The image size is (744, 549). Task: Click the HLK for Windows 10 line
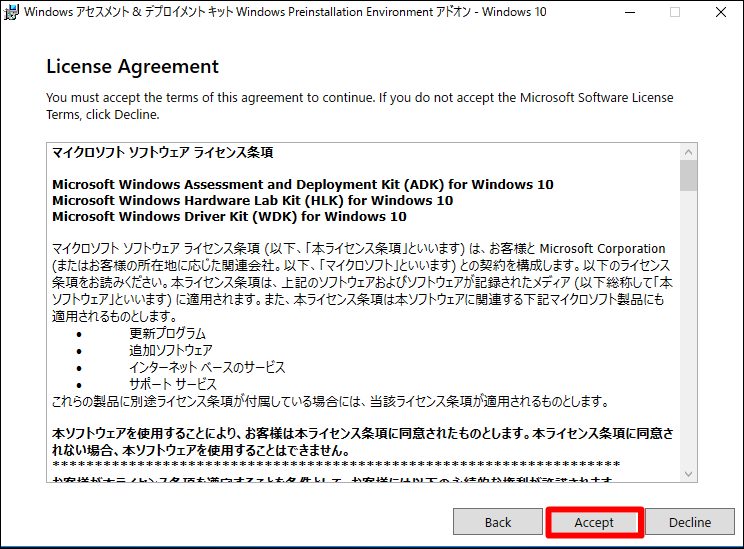pyautogui.click(x=252, y=200)
